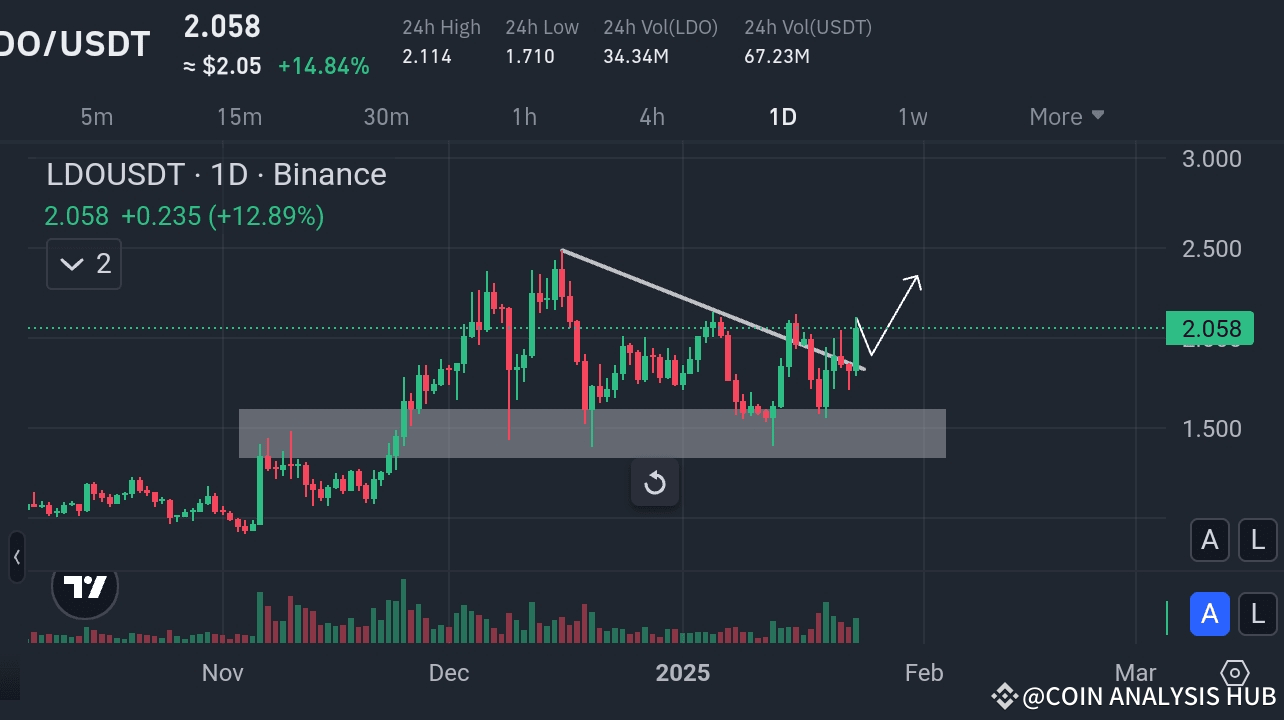The image size is (1284, 720).
Task: Enable logarithmic L price scale
Action: (1257, 540)
